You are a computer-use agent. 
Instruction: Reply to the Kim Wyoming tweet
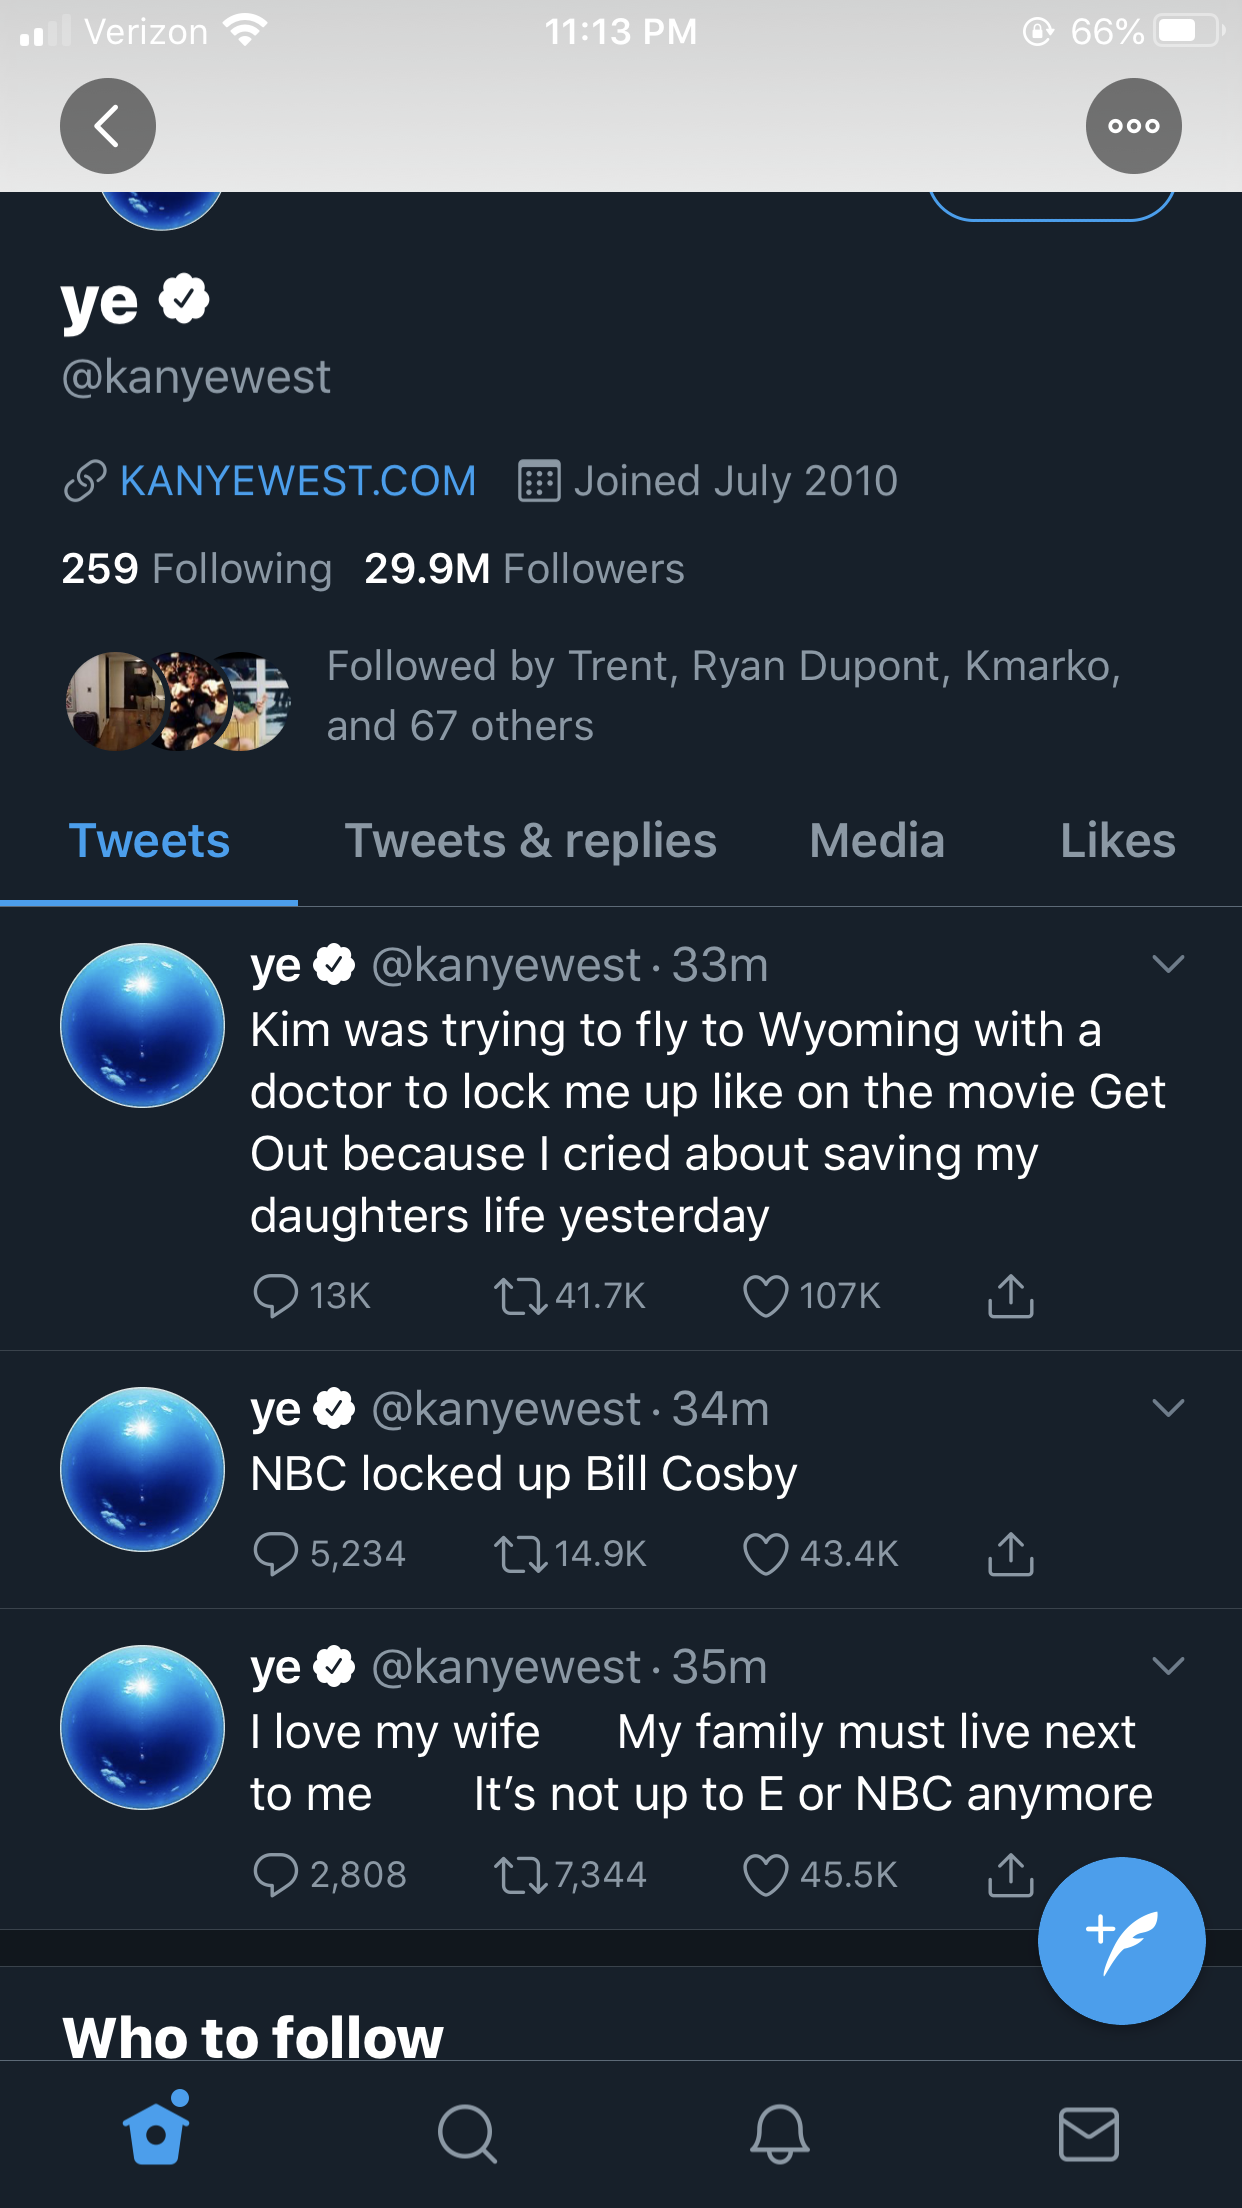pos(276,1296)
